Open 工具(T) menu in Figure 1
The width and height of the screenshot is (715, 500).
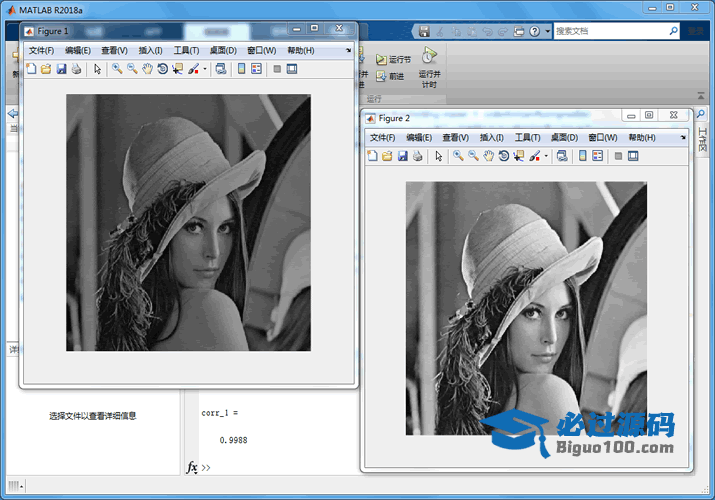point(187,51)
